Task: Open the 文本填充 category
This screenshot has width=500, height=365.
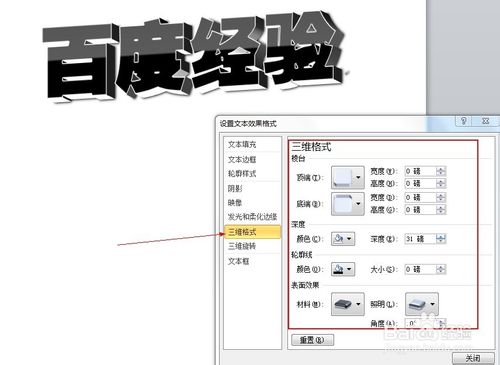Action: (x=242, y=145)
